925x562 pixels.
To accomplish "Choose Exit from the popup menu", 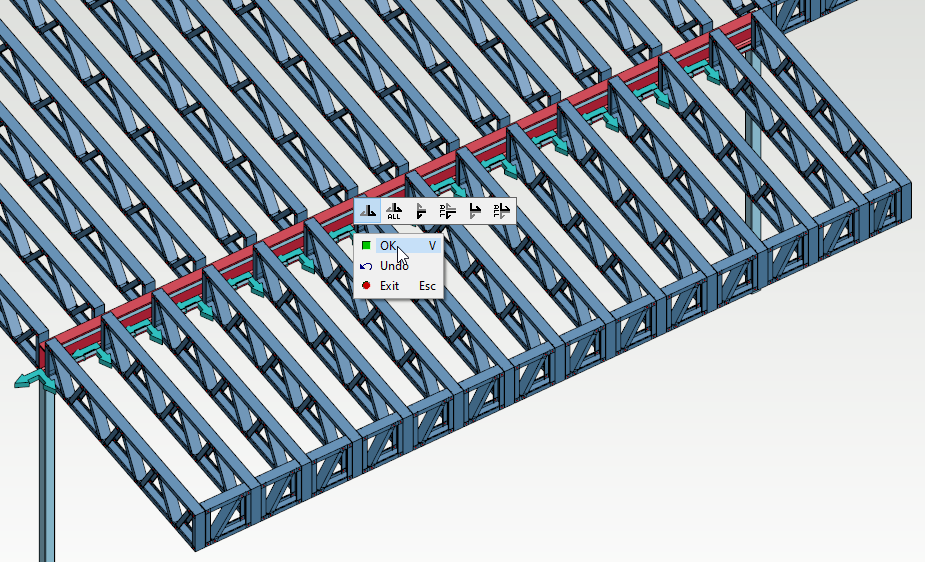I will point(389,286).
